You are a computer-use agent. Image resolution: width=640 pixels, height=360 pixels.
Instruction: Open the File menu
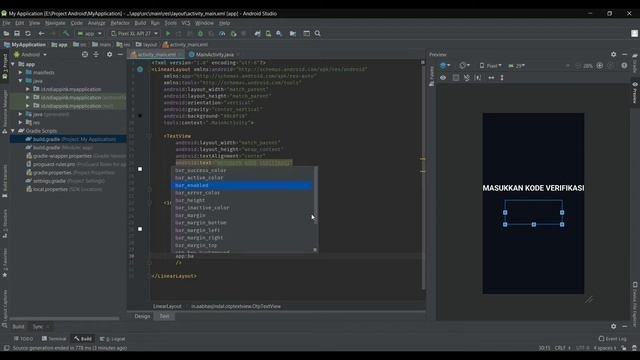tap(6, 23)
